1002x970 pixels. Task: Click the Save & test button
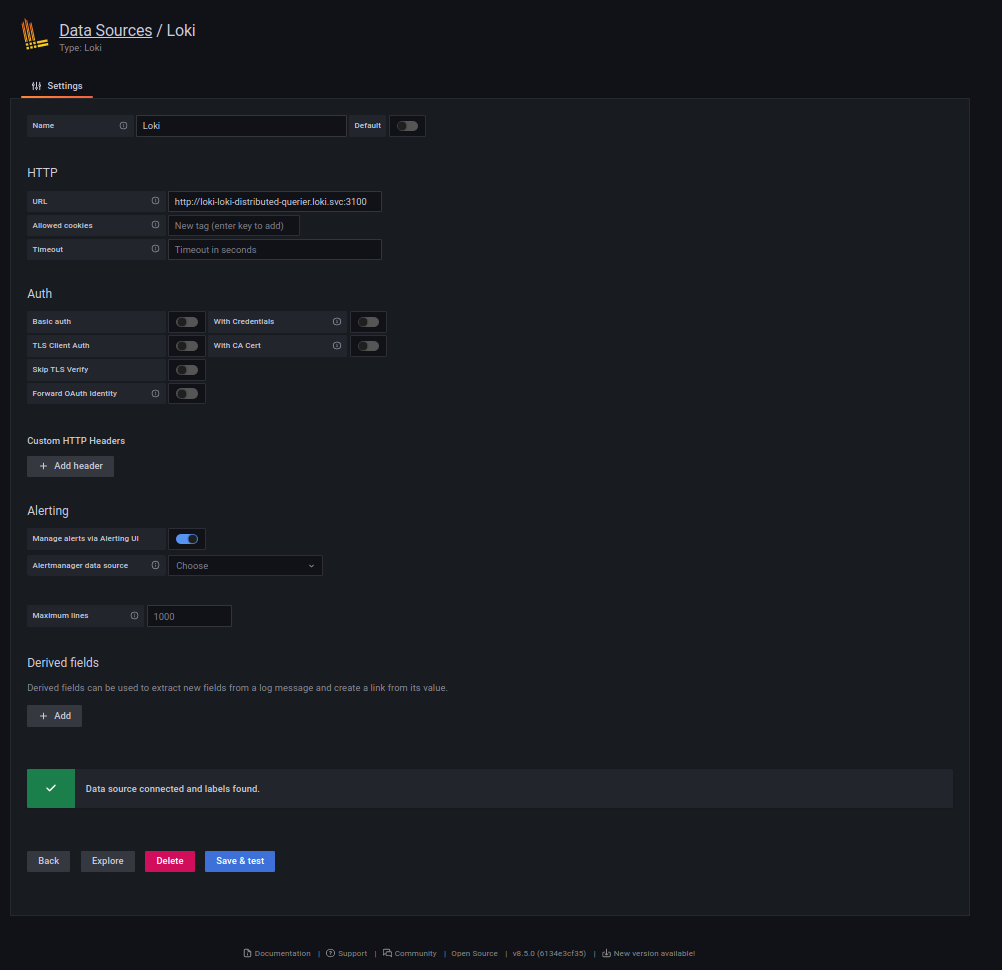point(239,861)
